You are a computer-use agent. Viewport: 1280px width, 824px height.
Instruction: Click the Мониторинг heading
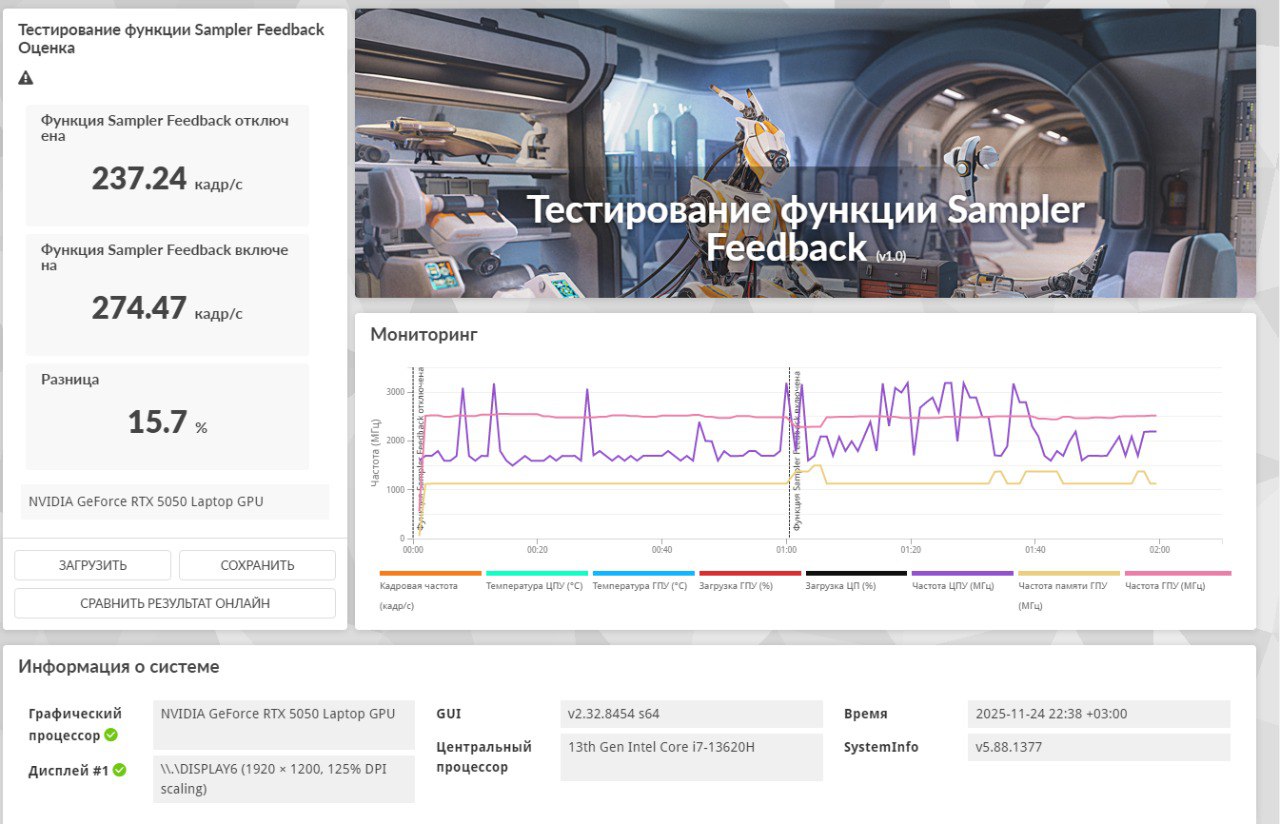[424, 334]
